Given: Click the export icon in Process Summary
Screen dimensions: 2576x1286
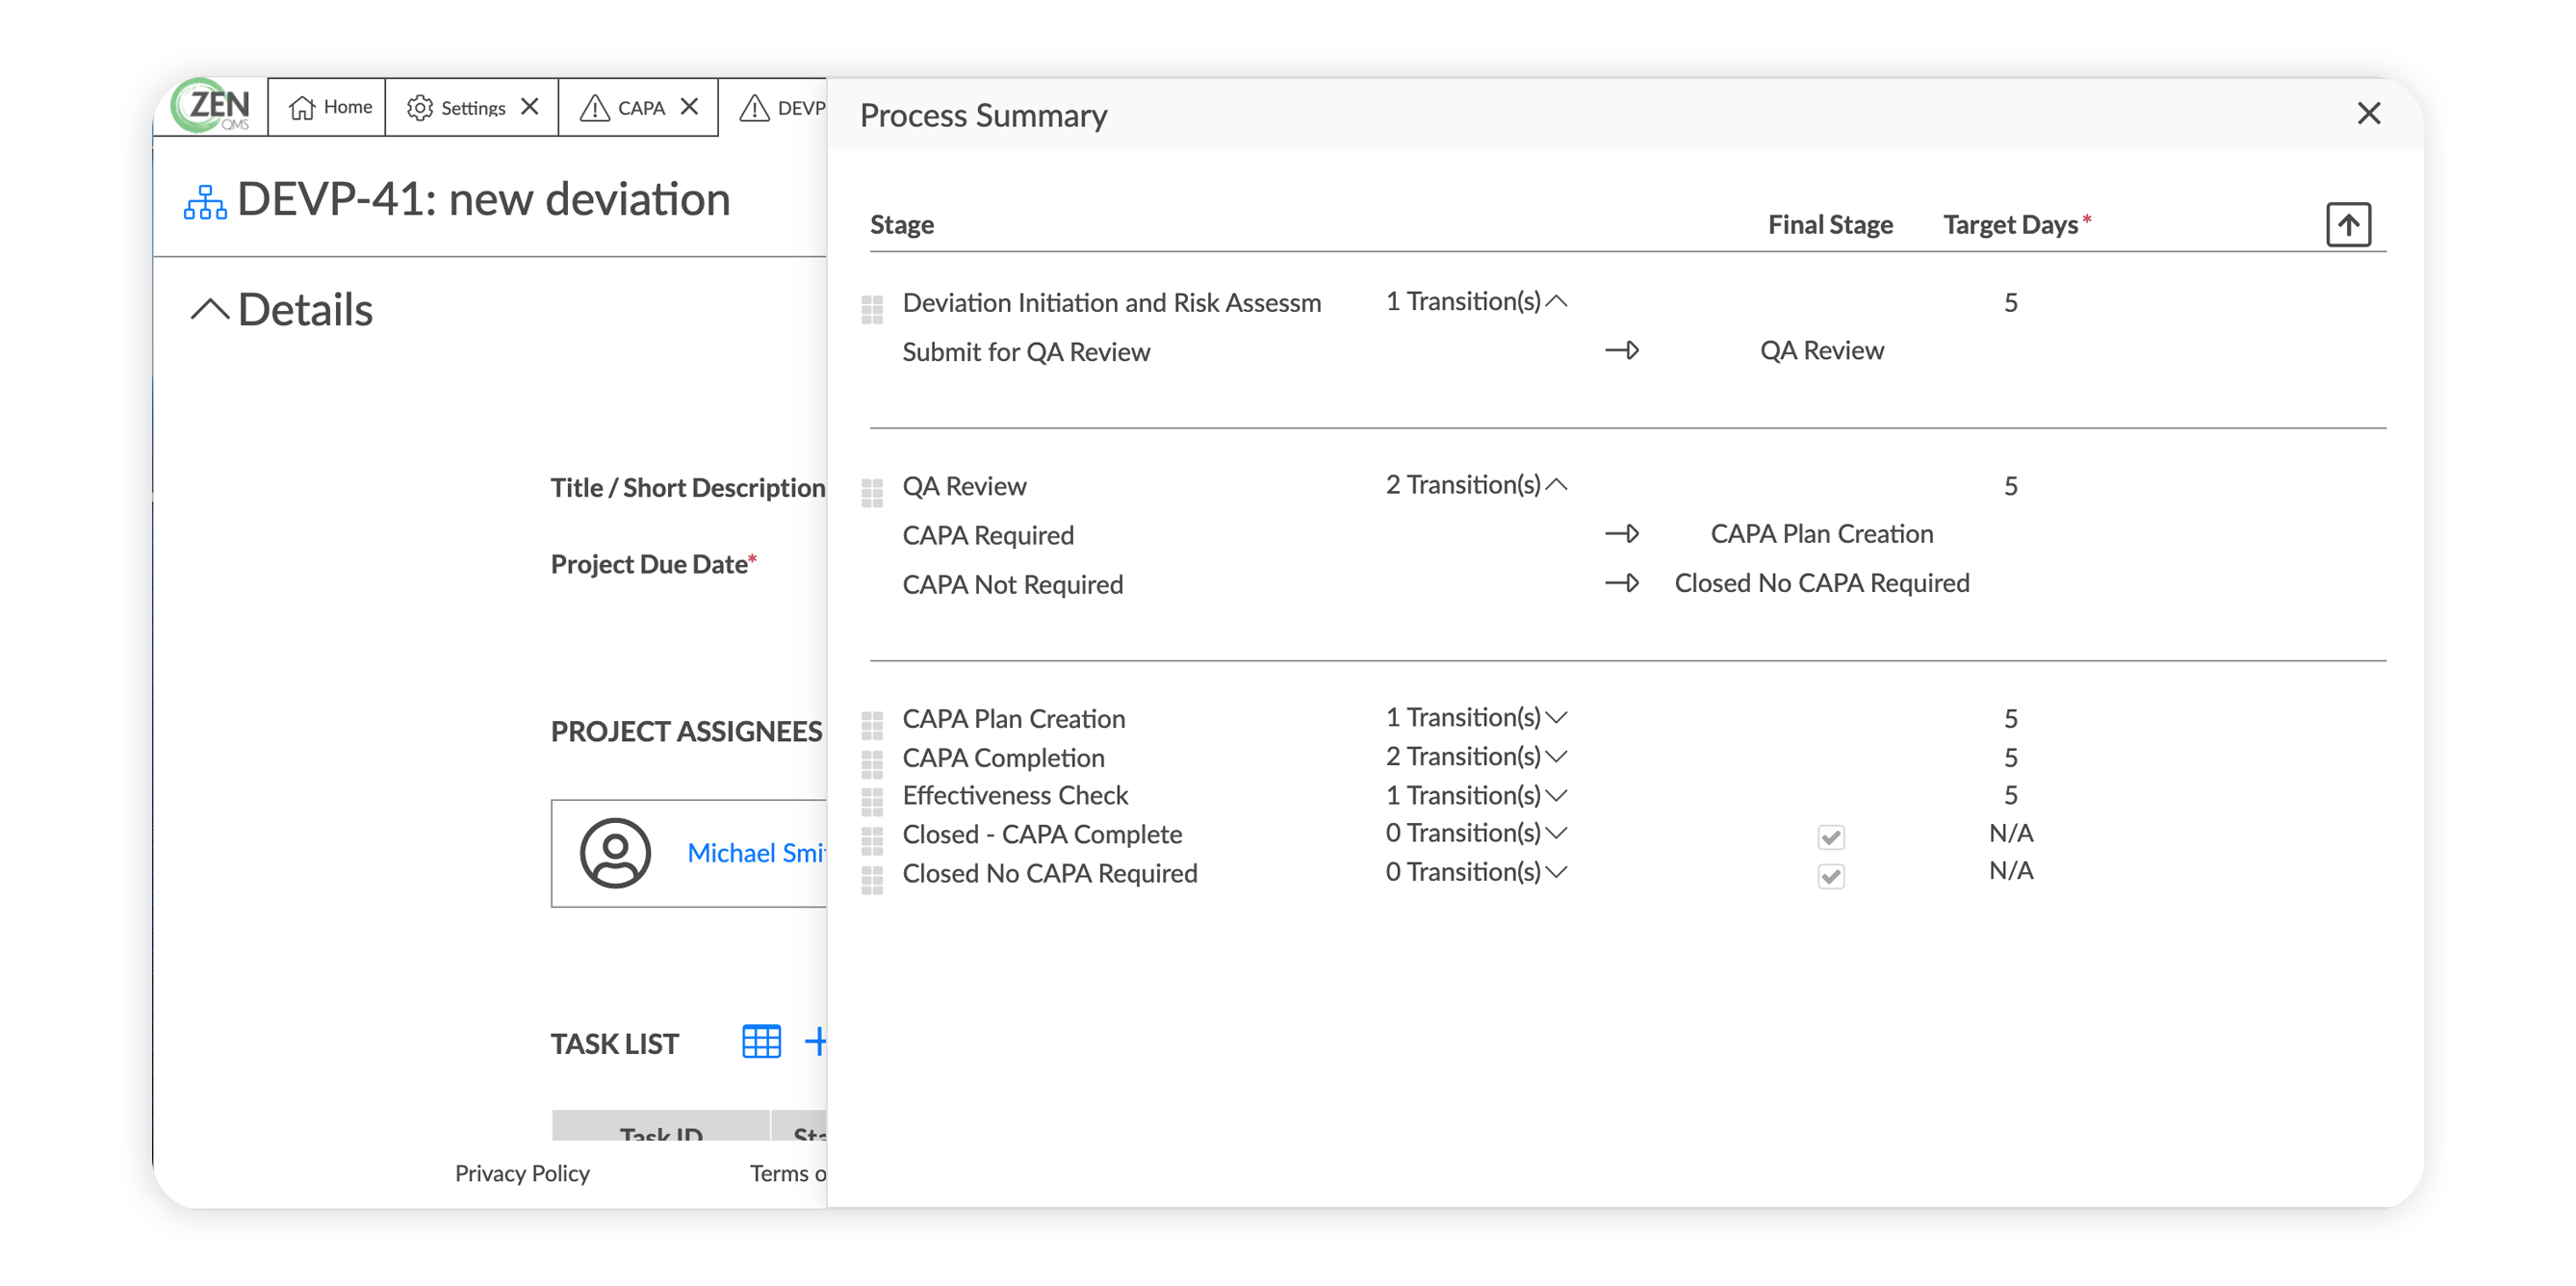Looking at the screenshot, I should 2349,224.
